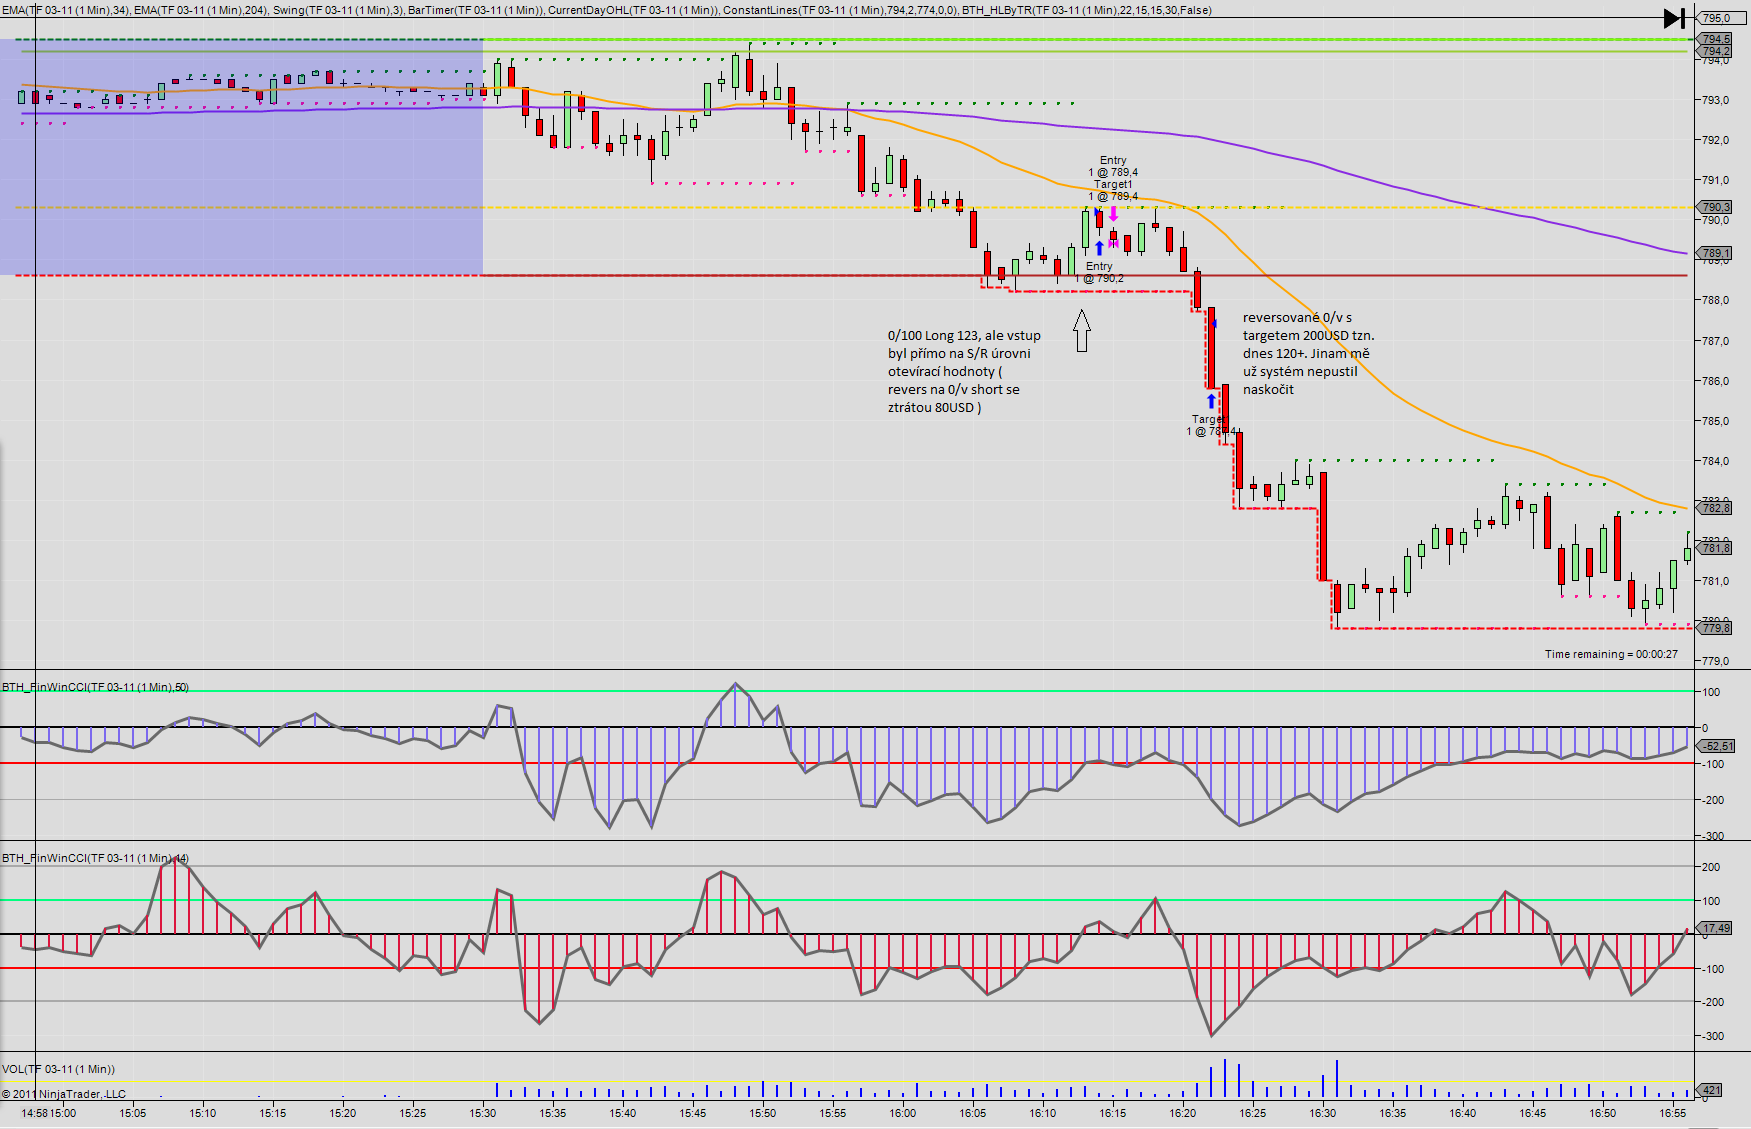Click the 786,0 label on the price axis

(1716, 381)
